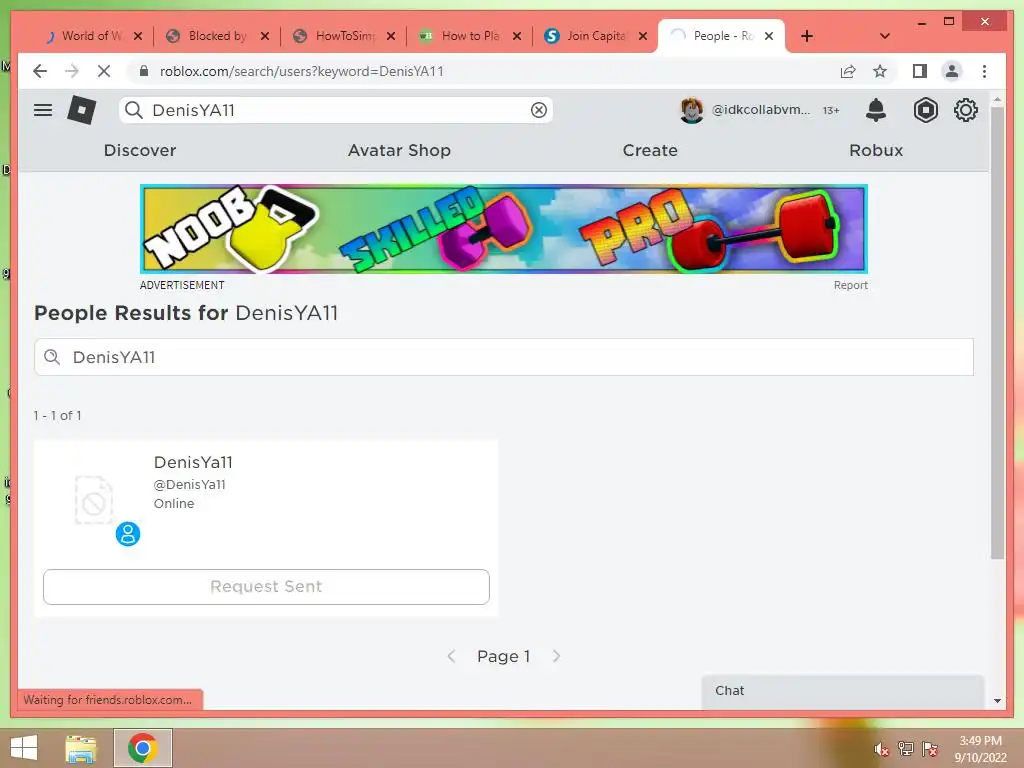This screenshot has height=768, width=1024.
Task: Click the Roblox logo home icon
Action: 82,110
